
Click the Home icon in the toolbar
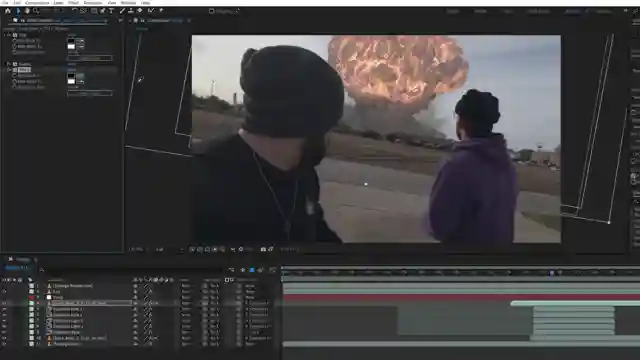[x=8, y=11]
